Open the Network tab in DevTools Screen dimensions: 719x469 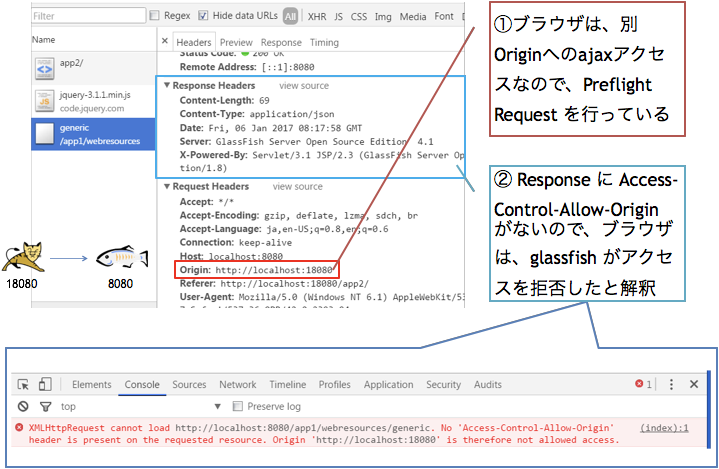pyautogui.click(x=237, y=384)
